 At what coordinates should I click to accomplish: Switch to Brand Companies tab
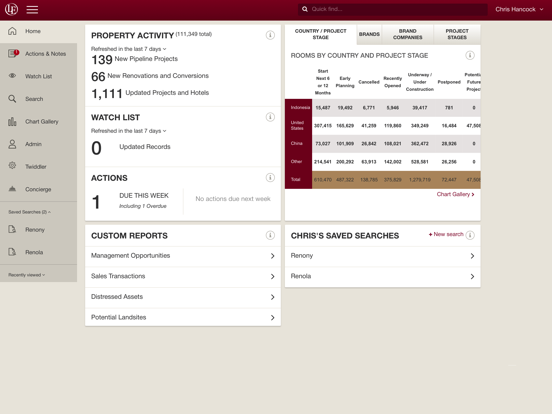pos(407,34)
